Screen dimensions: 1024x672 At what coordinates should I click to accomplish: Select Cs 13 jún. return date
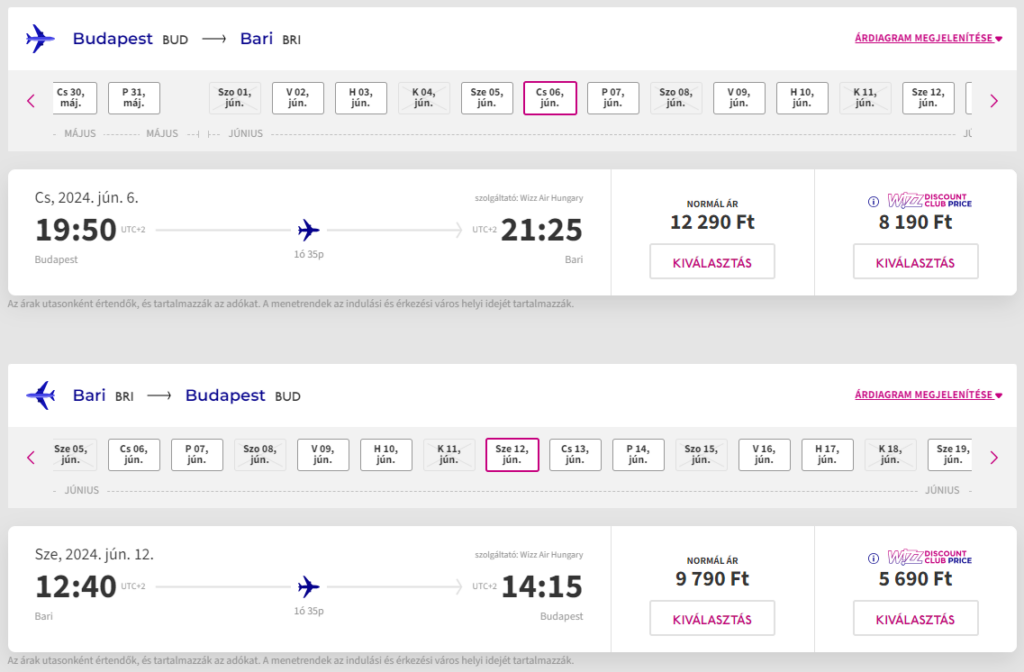click(x=575, y=455)
